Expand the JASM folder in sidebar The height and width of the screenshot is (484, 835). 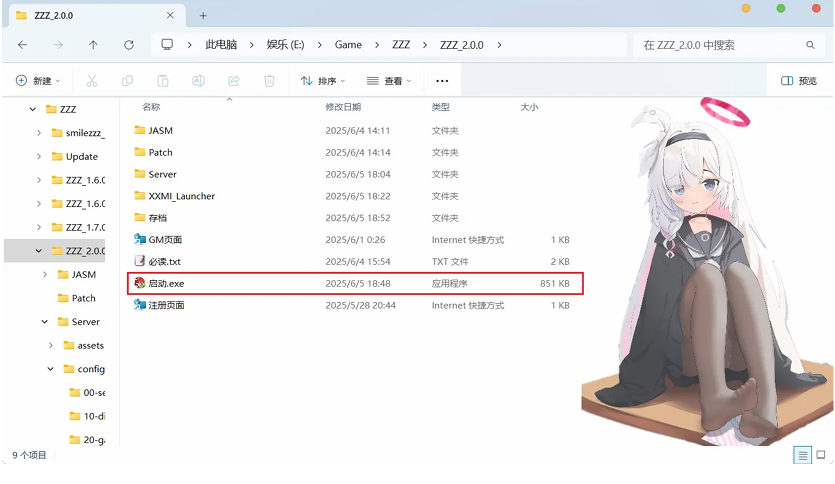[x=46, y=275]
